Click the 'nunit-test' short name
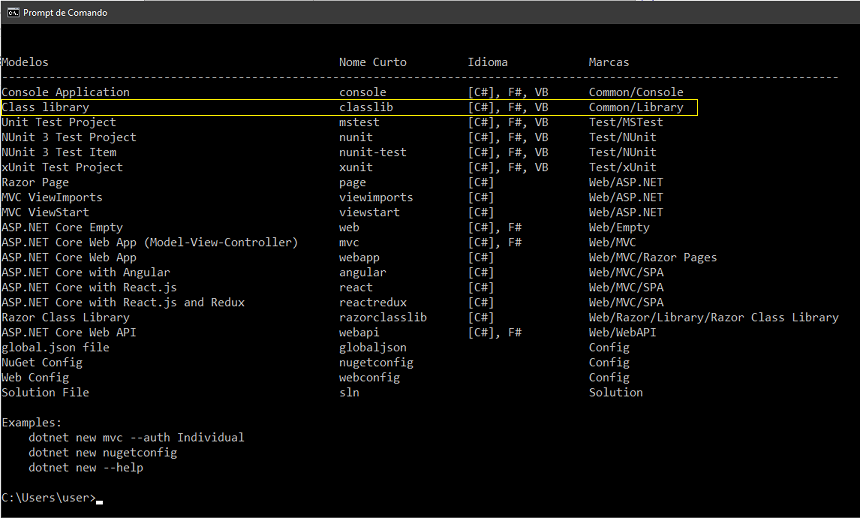860x518 pixels. pyautogui.click(x=373, y=152)
